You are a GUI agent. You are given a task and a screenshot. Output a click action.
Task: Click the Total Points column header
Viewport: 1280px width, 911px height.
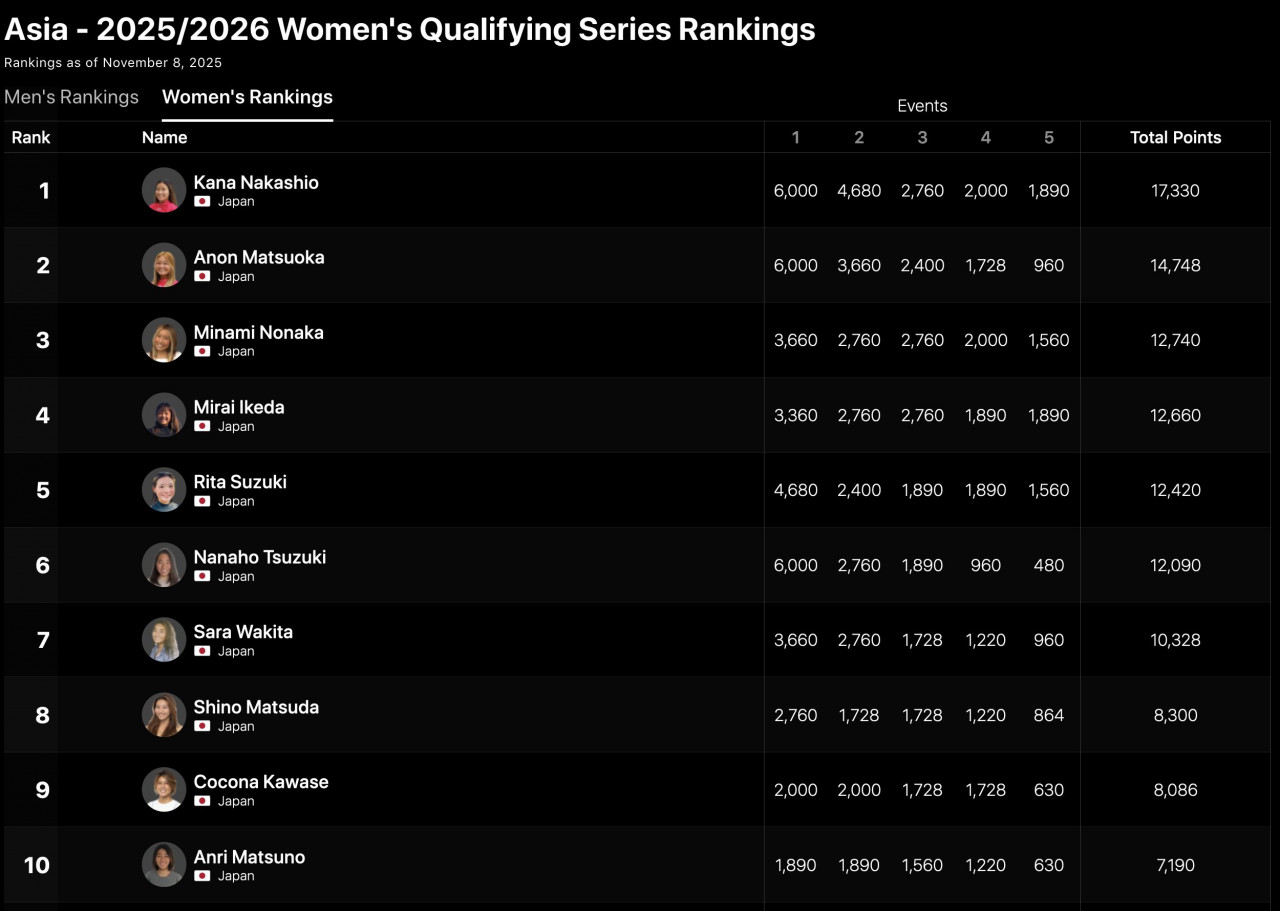[x=1175, y=137]
